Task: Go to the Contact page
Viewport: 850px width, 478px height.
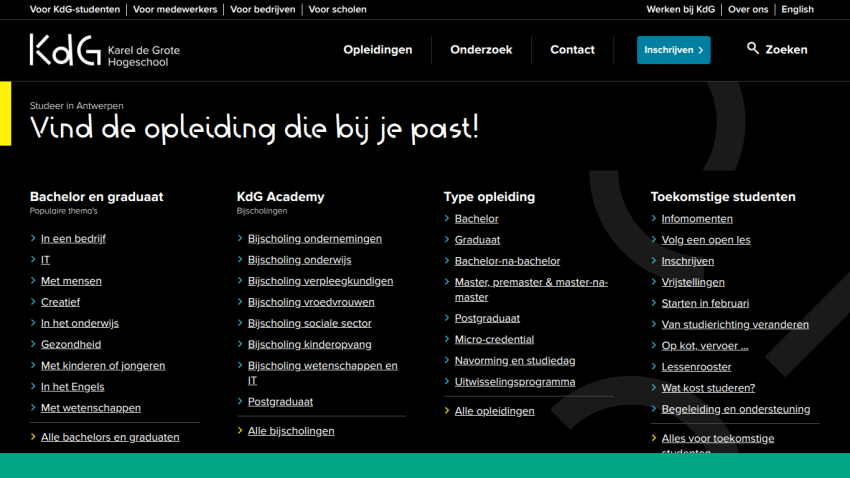Action: coord(572,49)
